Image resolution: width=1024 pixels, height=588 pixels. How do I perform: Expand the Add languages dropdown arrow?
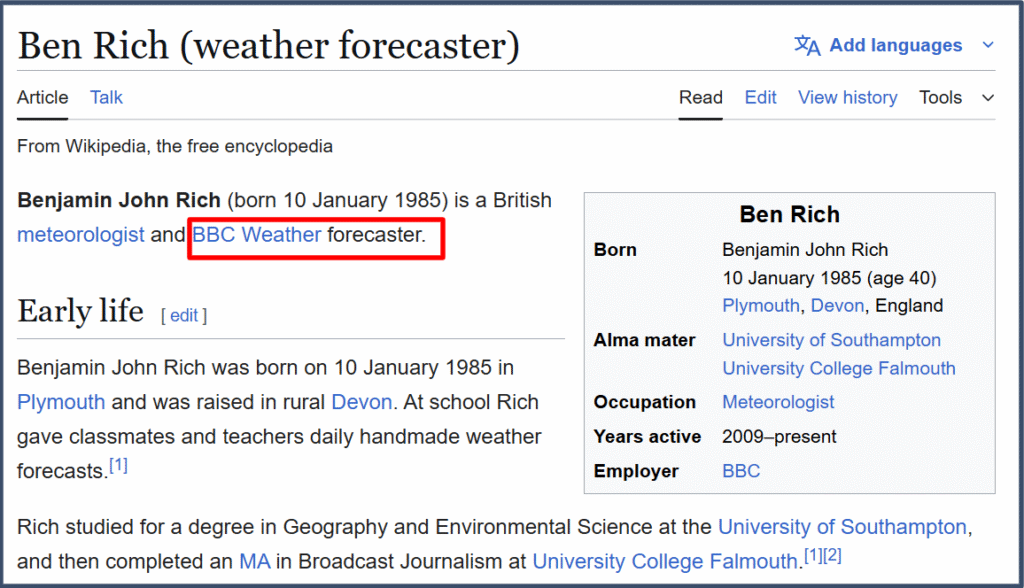pos(988,45)
